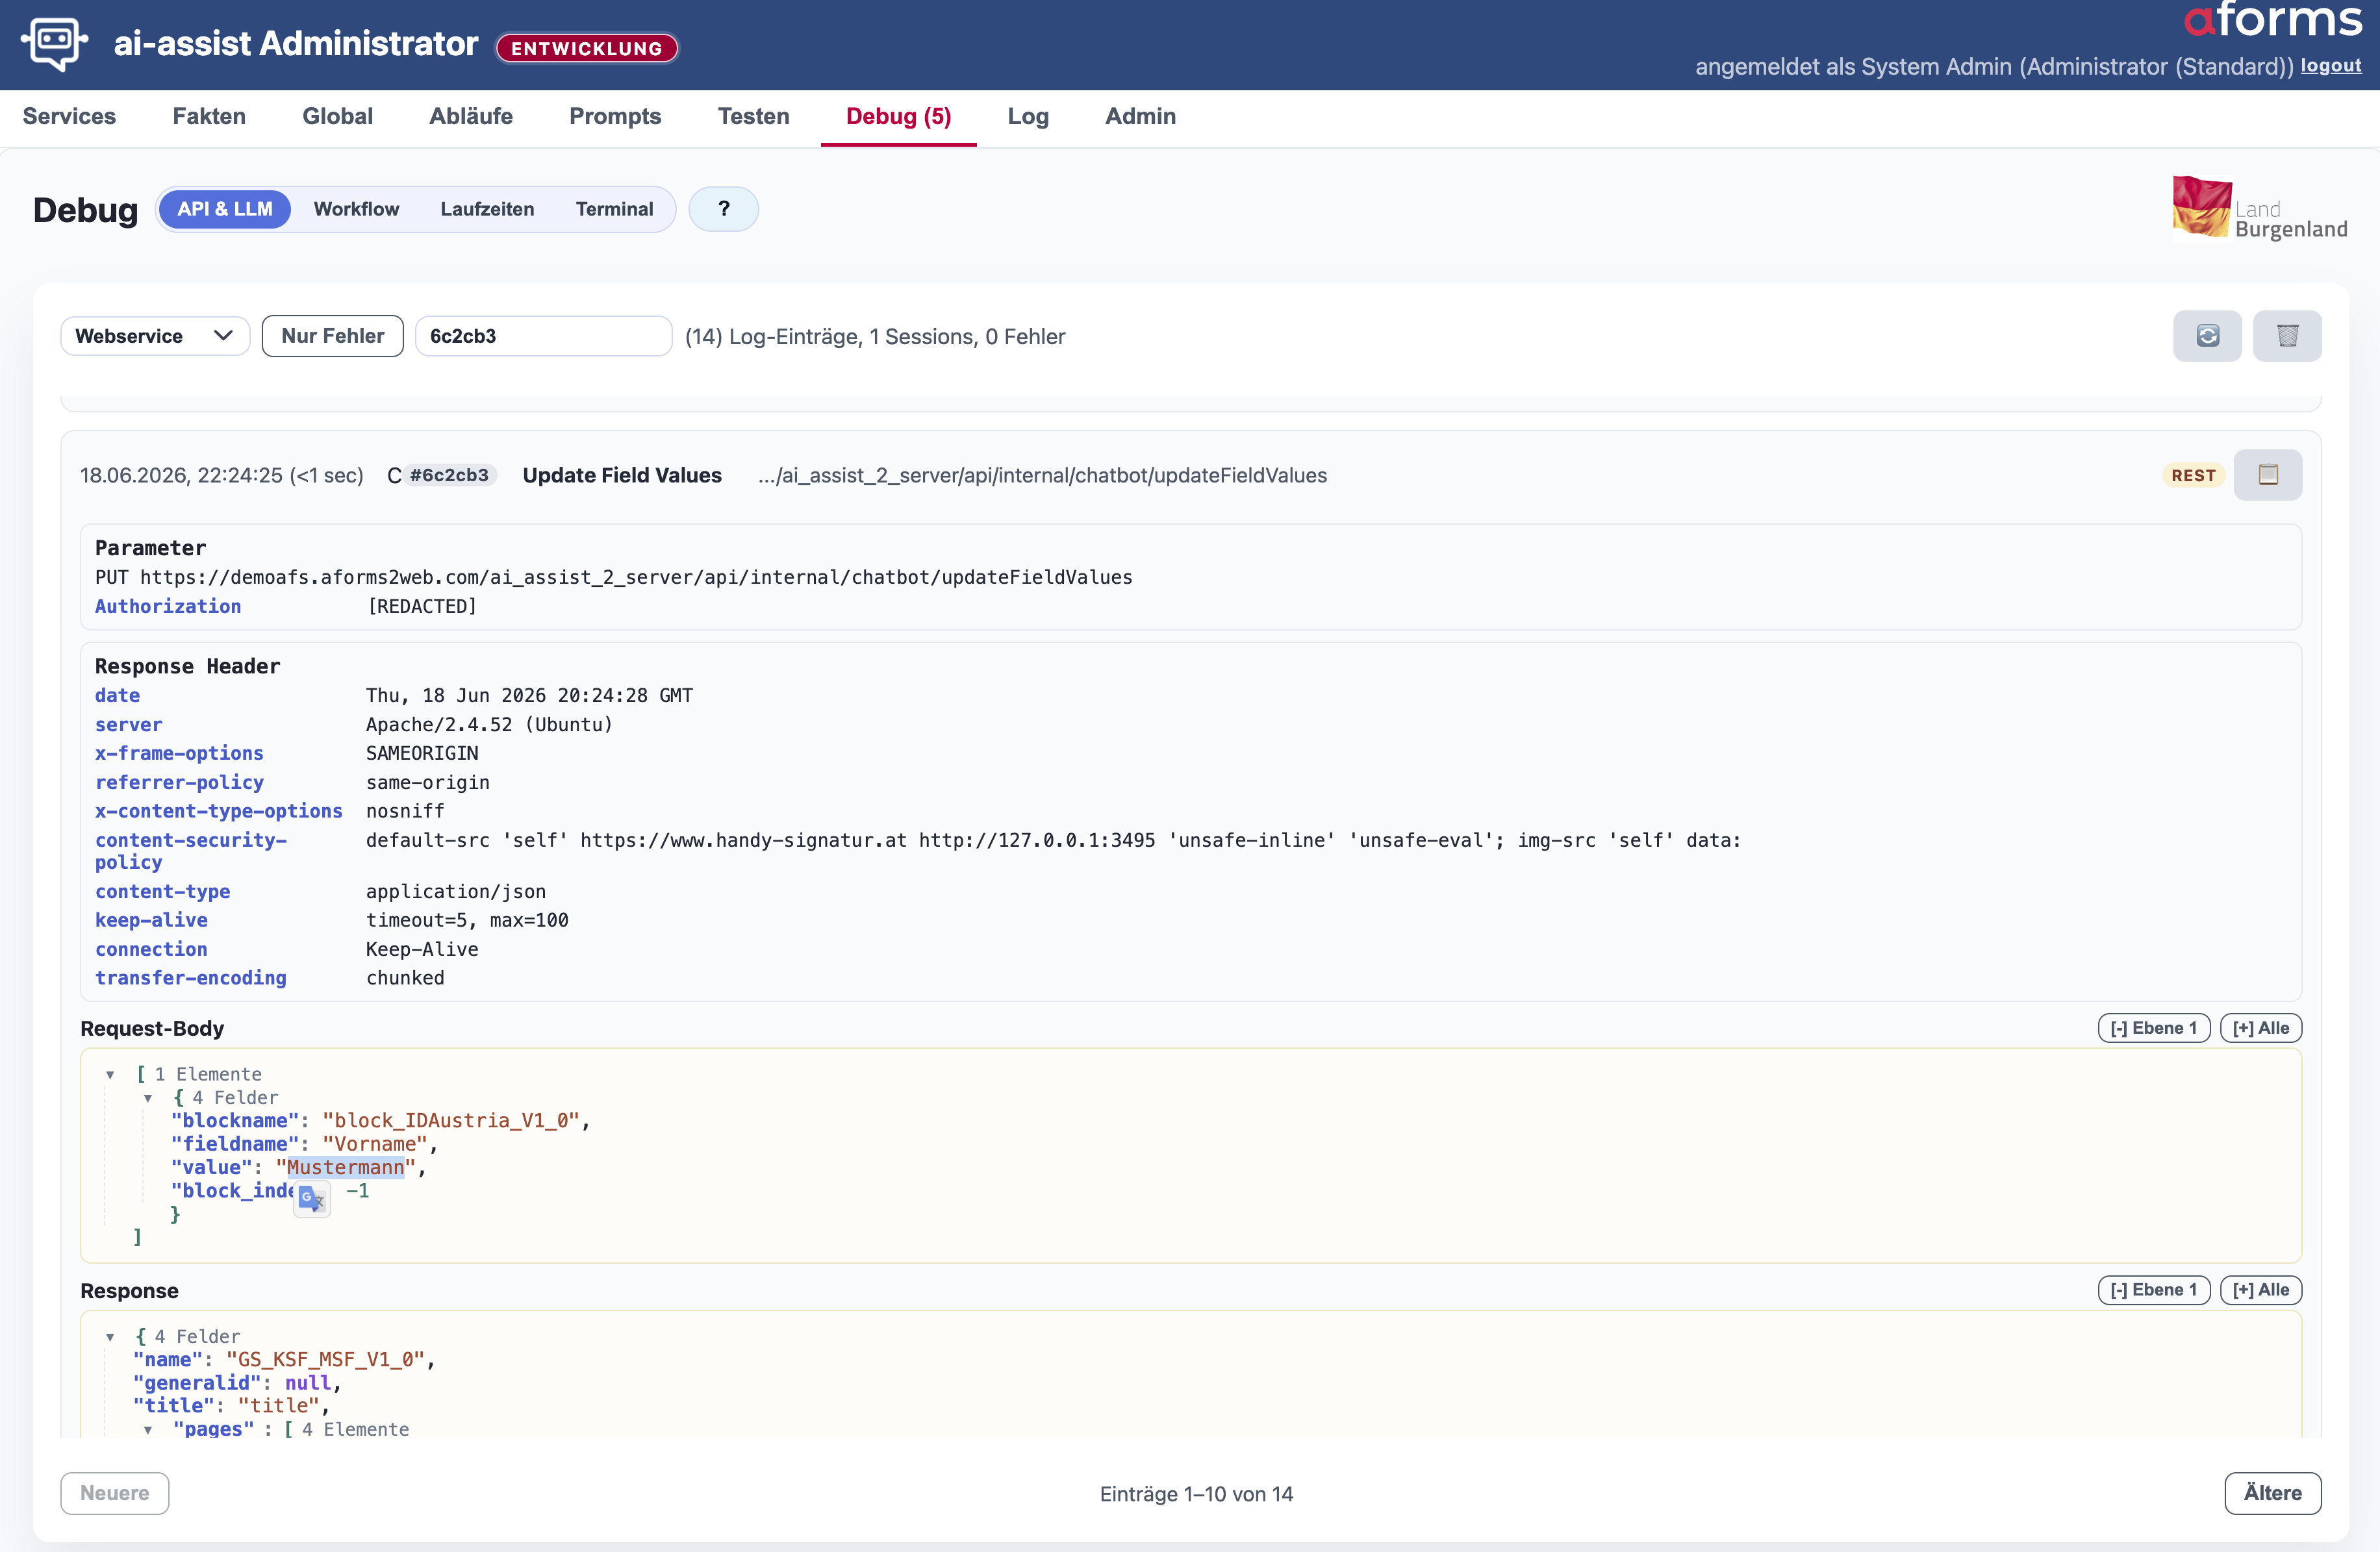Click the [REDACTED] authorization value

[422, 606]
